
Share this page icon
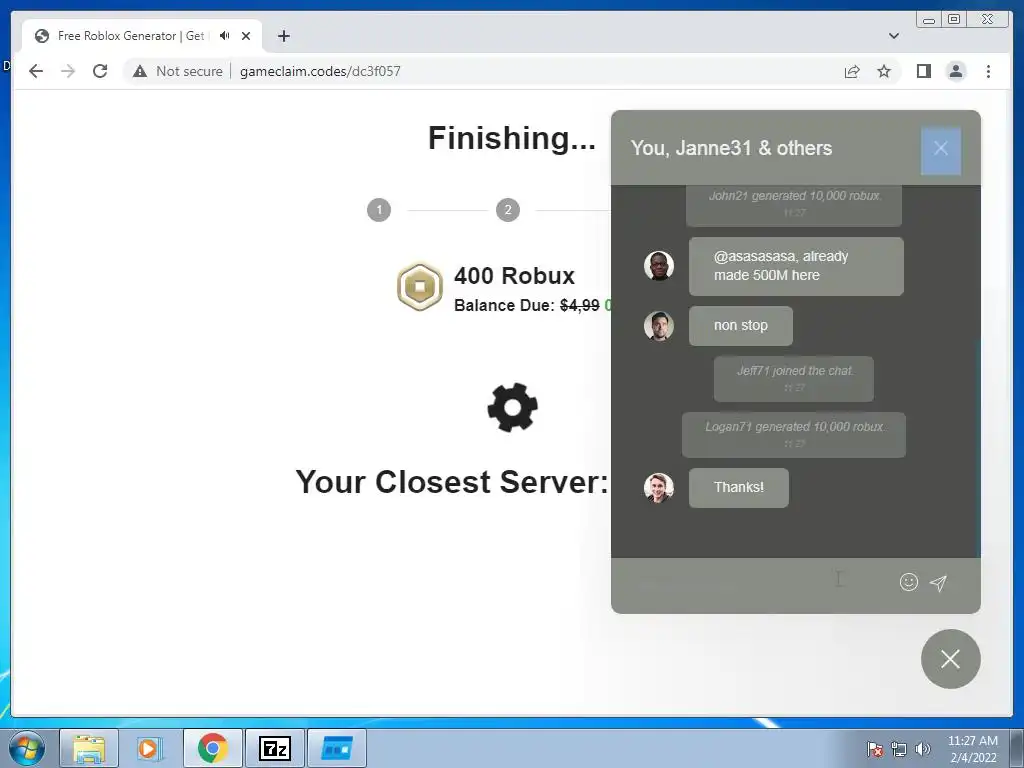(852, 71)
